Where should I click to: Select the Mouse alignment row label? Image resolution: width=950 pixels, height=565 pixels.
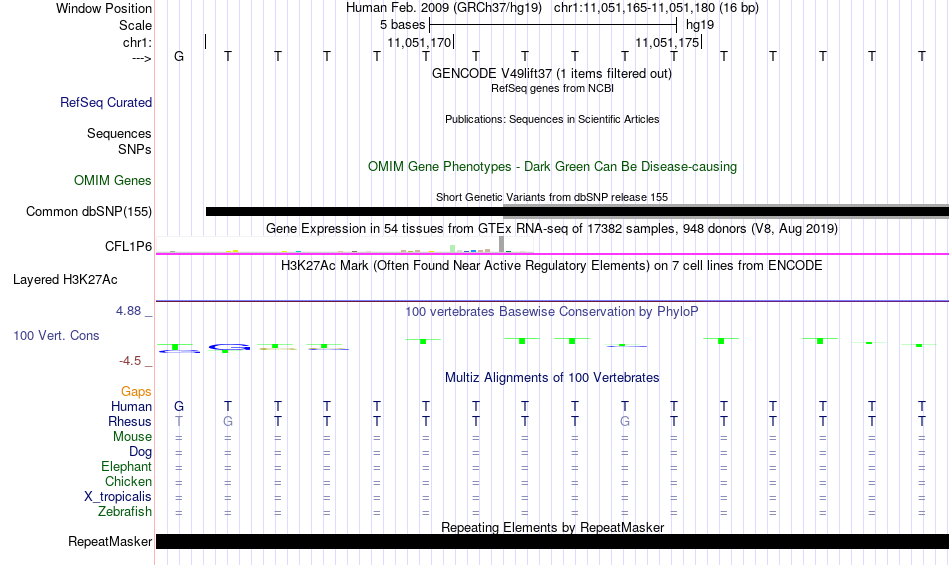coord(133,437)
